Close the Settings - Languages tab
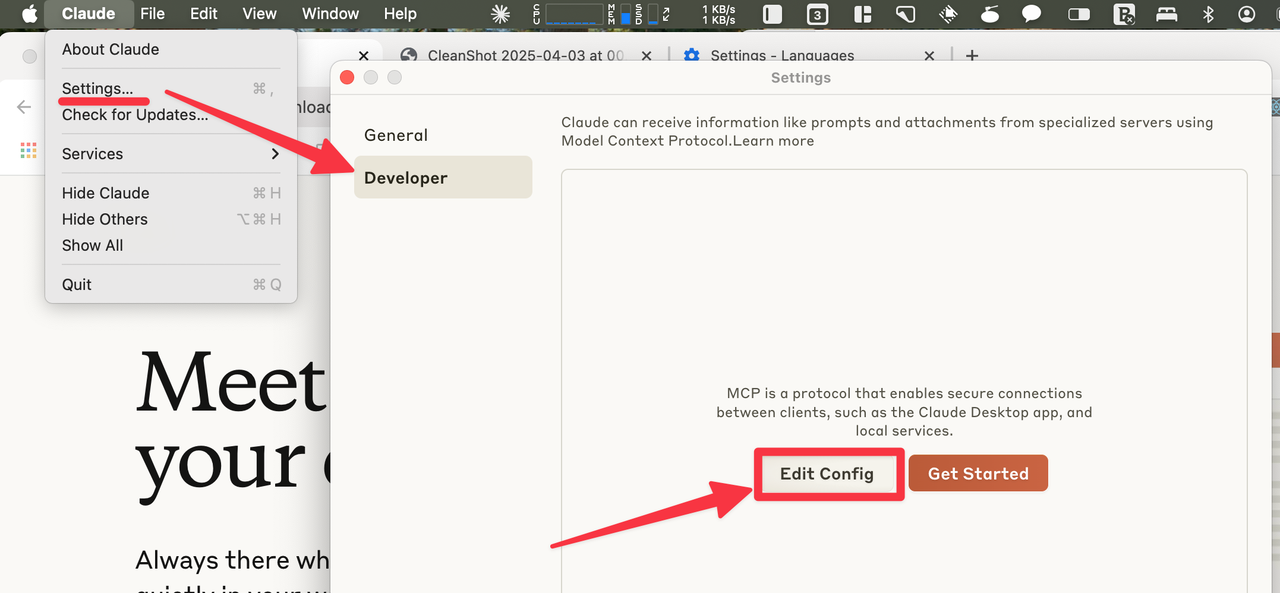Screen dimensions: 1280x593 coord(929,56)
